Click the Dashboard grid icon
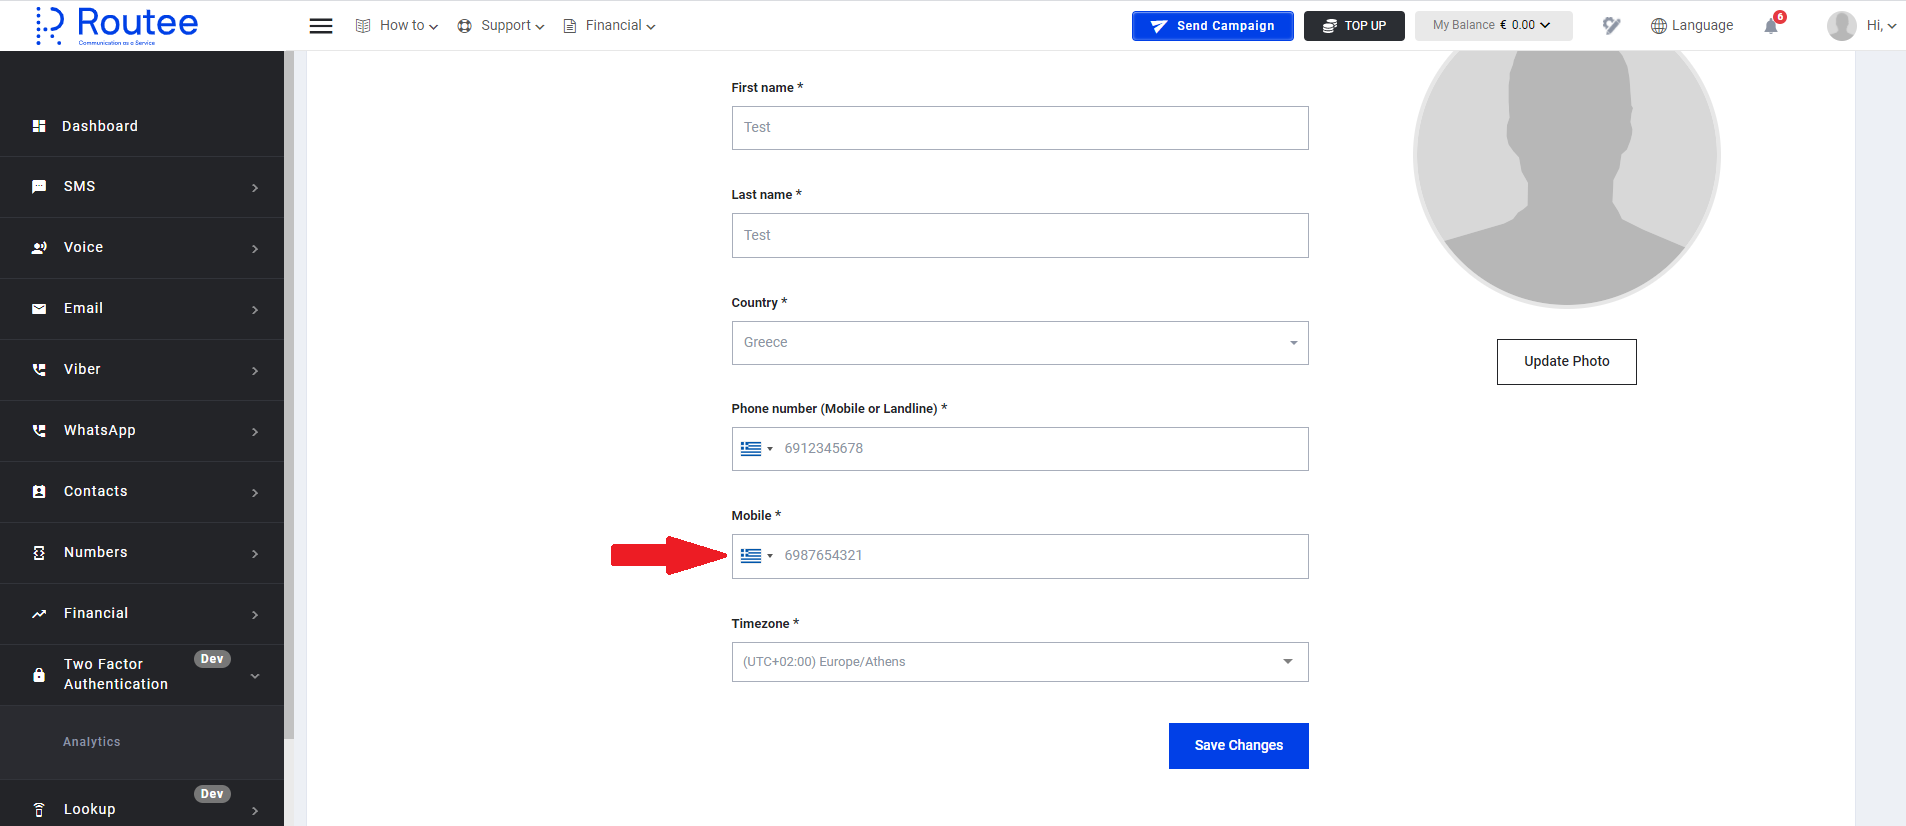The image size is (1906, 826). 39,126
